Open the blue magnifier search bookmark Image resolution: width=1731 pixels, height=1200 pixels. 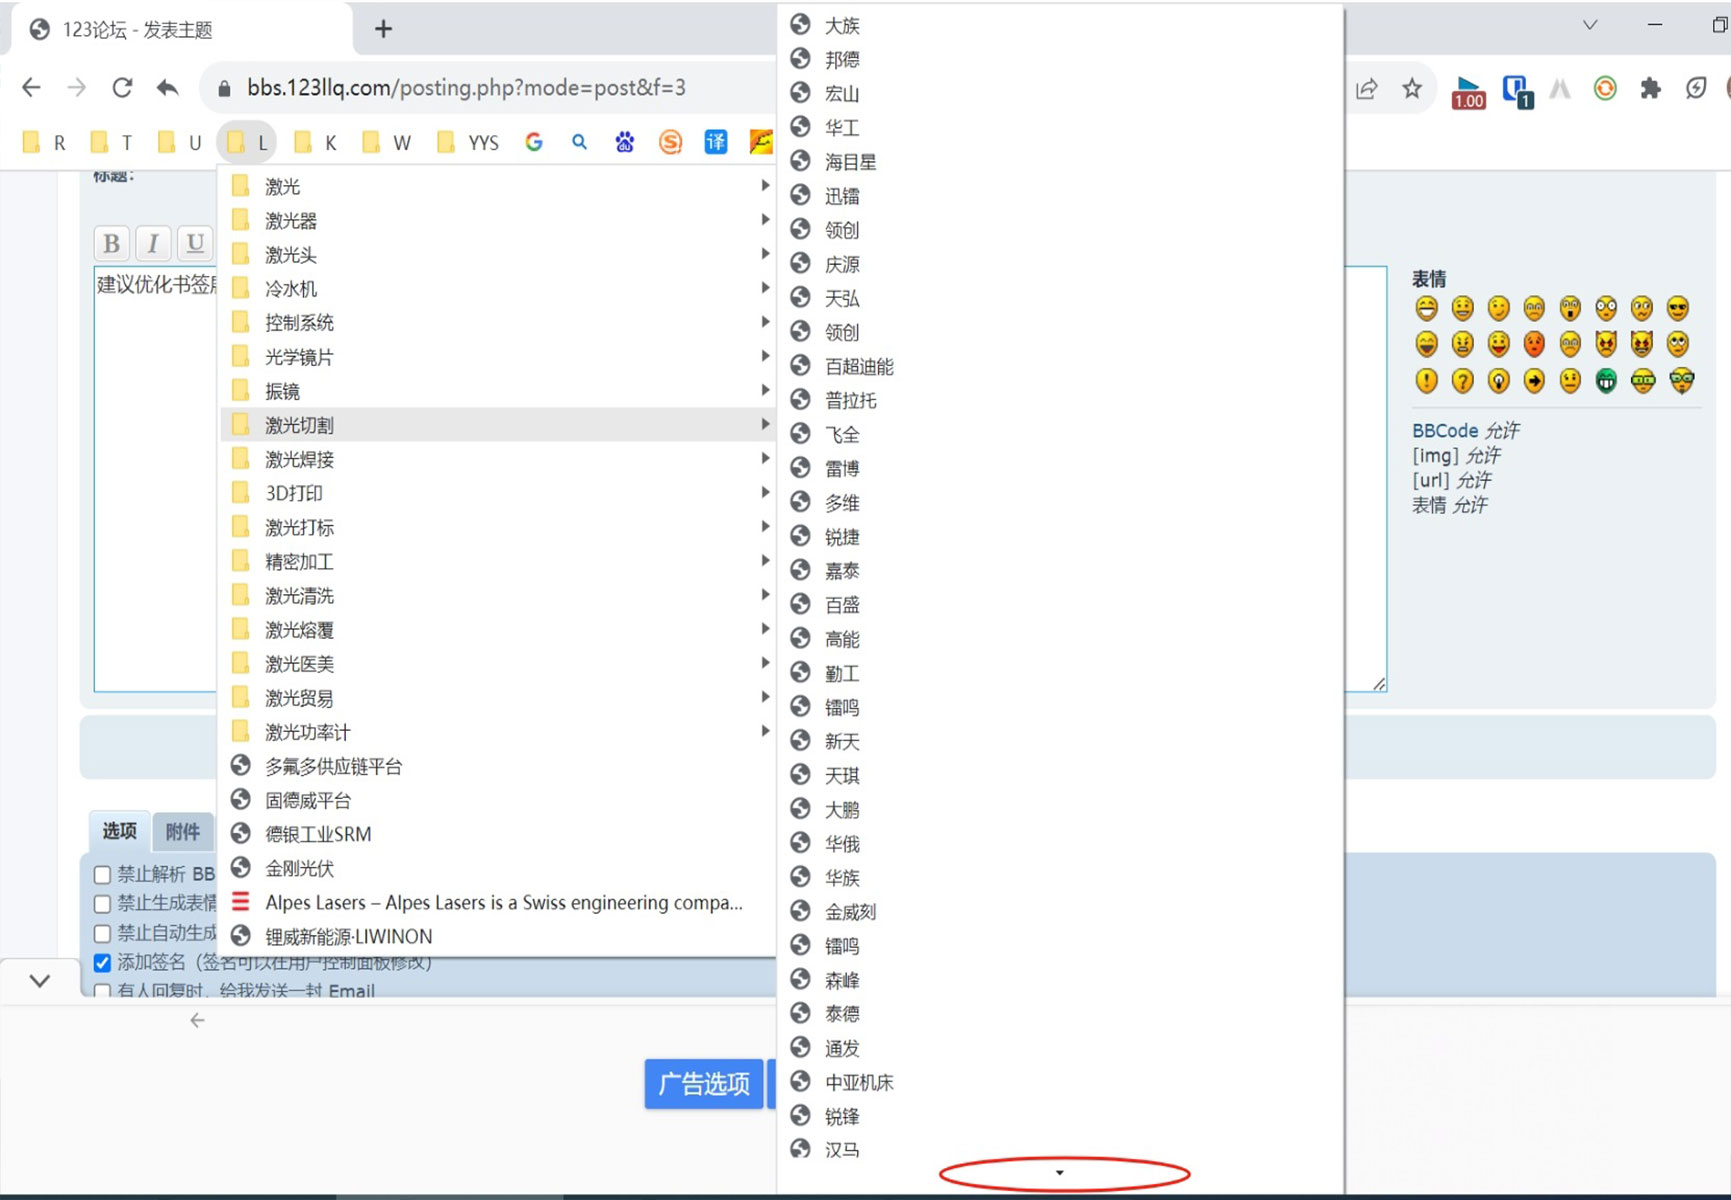(x=579, y=142)
